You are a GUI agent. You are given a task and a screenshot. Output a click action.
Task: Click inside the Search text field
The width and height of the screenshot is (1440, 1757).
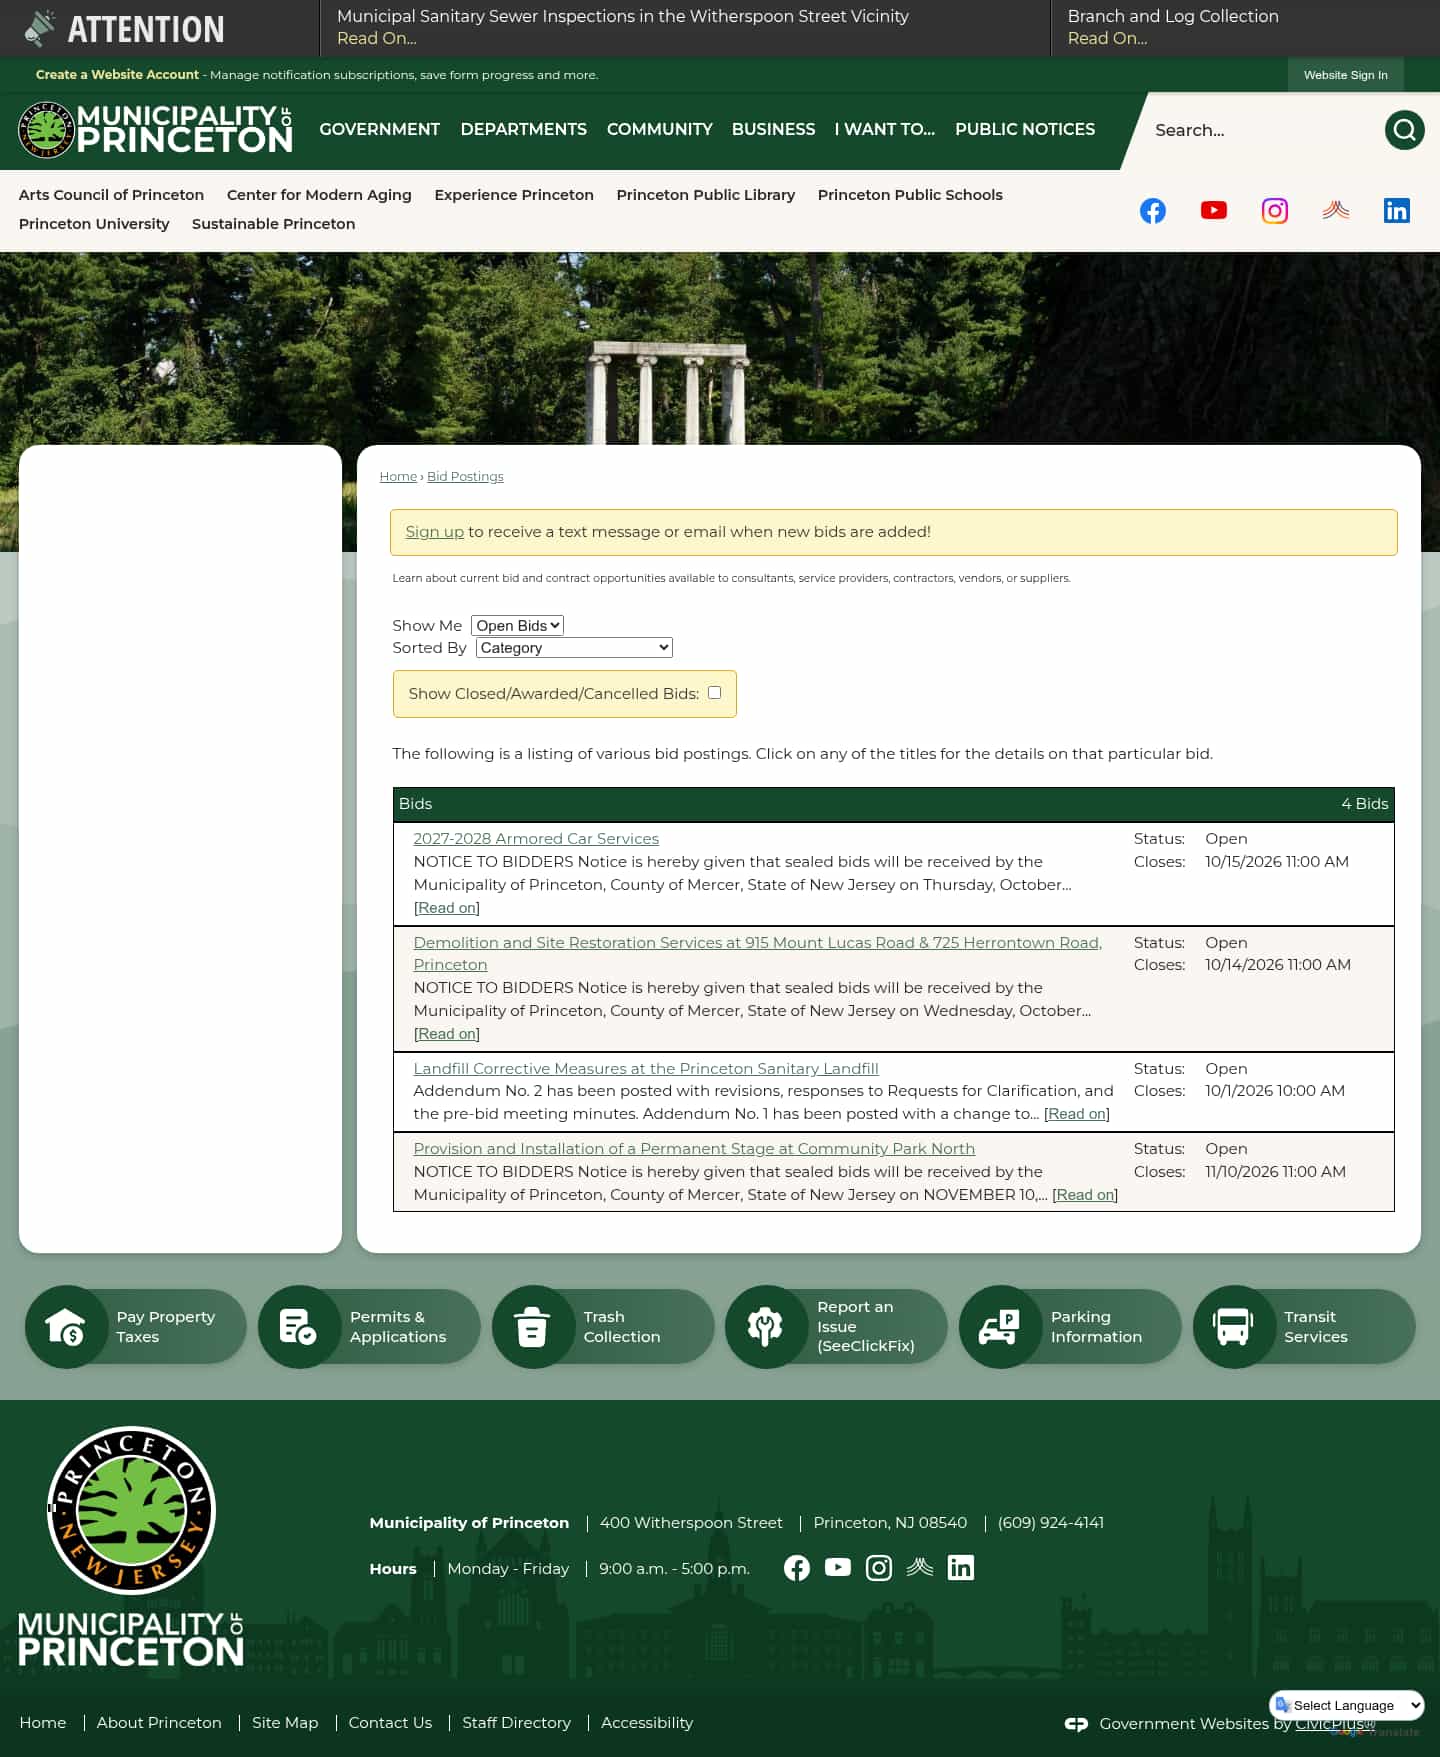[1260, 130]
